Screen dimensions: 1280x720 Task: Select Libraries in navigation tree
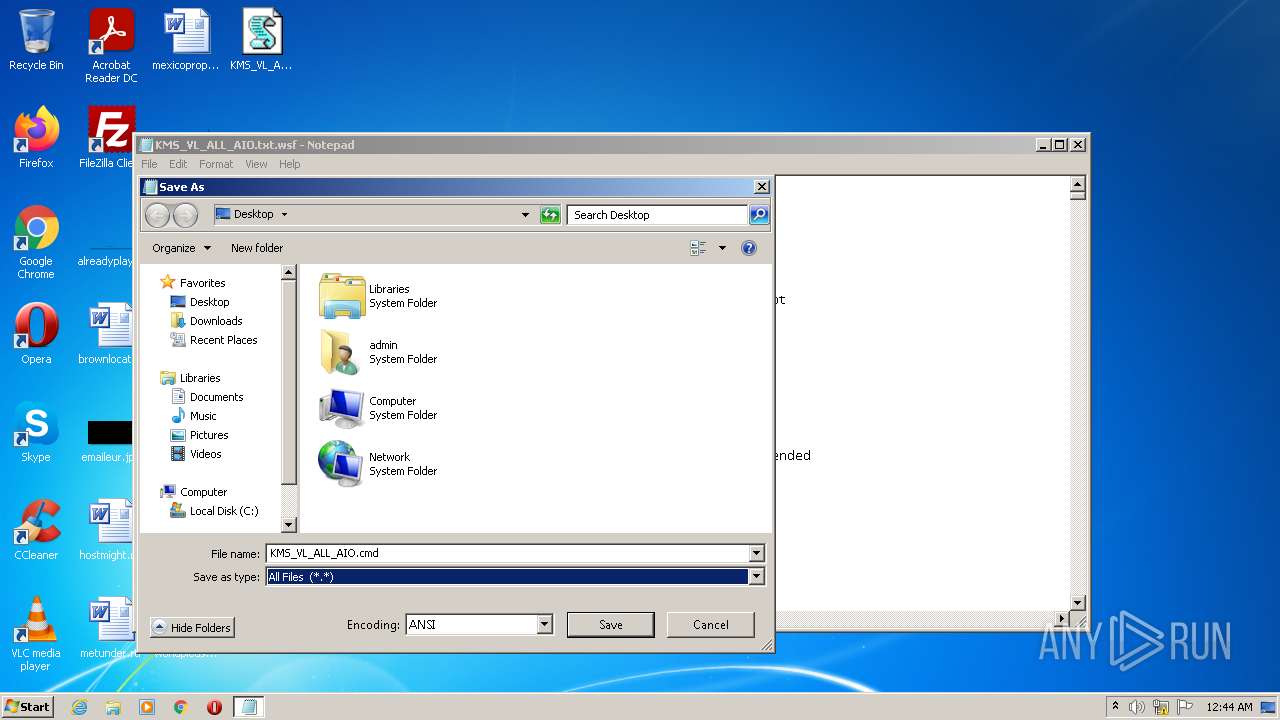tap(190, 378)
